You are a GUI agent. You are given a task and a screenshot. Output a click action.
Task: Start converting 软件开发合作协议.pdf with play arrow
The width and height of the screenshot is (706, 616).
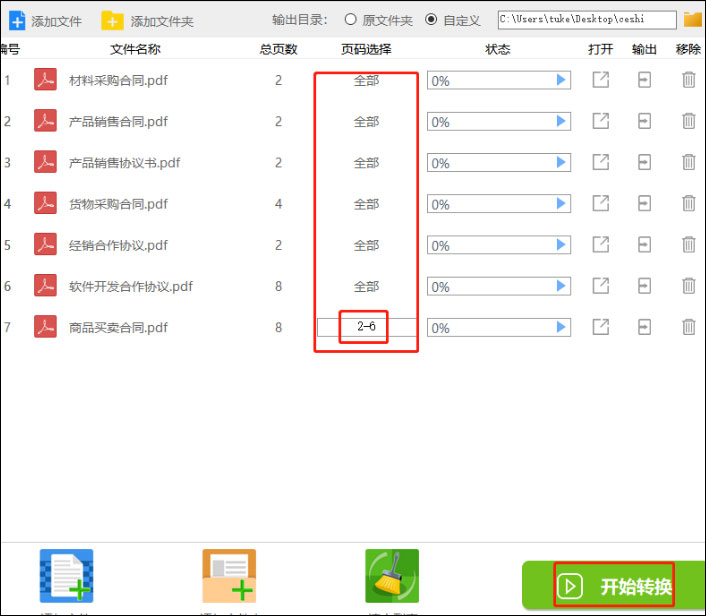(561, 285)
